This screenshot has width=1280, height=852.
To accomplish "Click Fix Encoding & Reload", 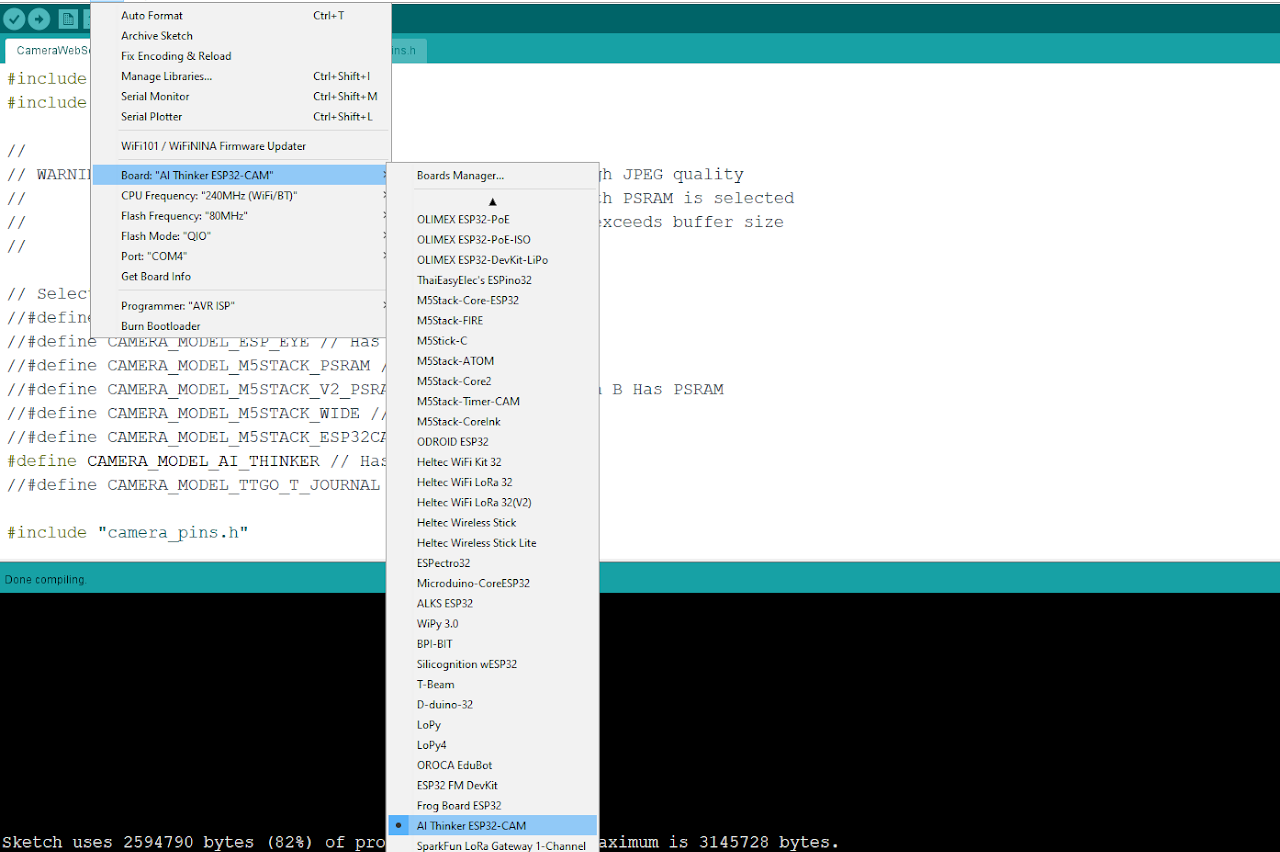I will [240, 56].
